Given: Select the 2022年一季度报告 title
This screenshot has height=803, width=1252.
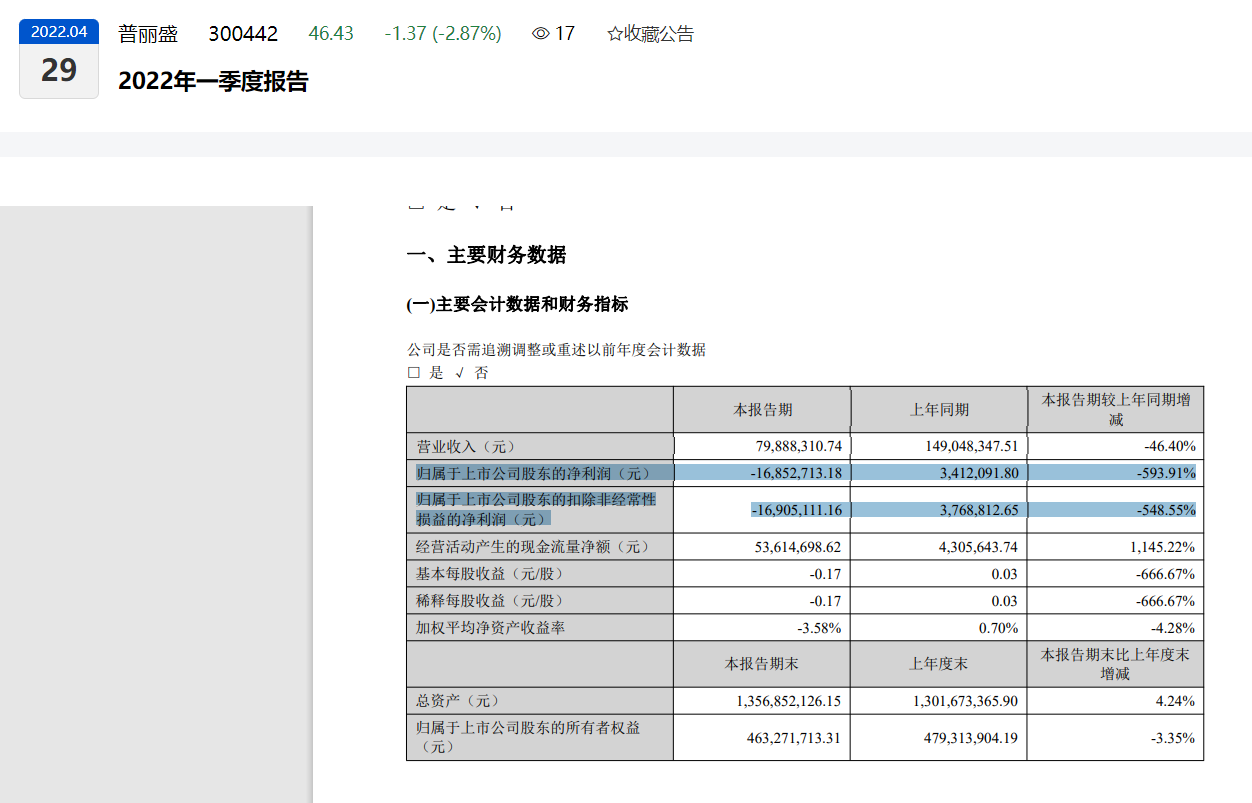Looking at the screenshot, I should point(213,82).
